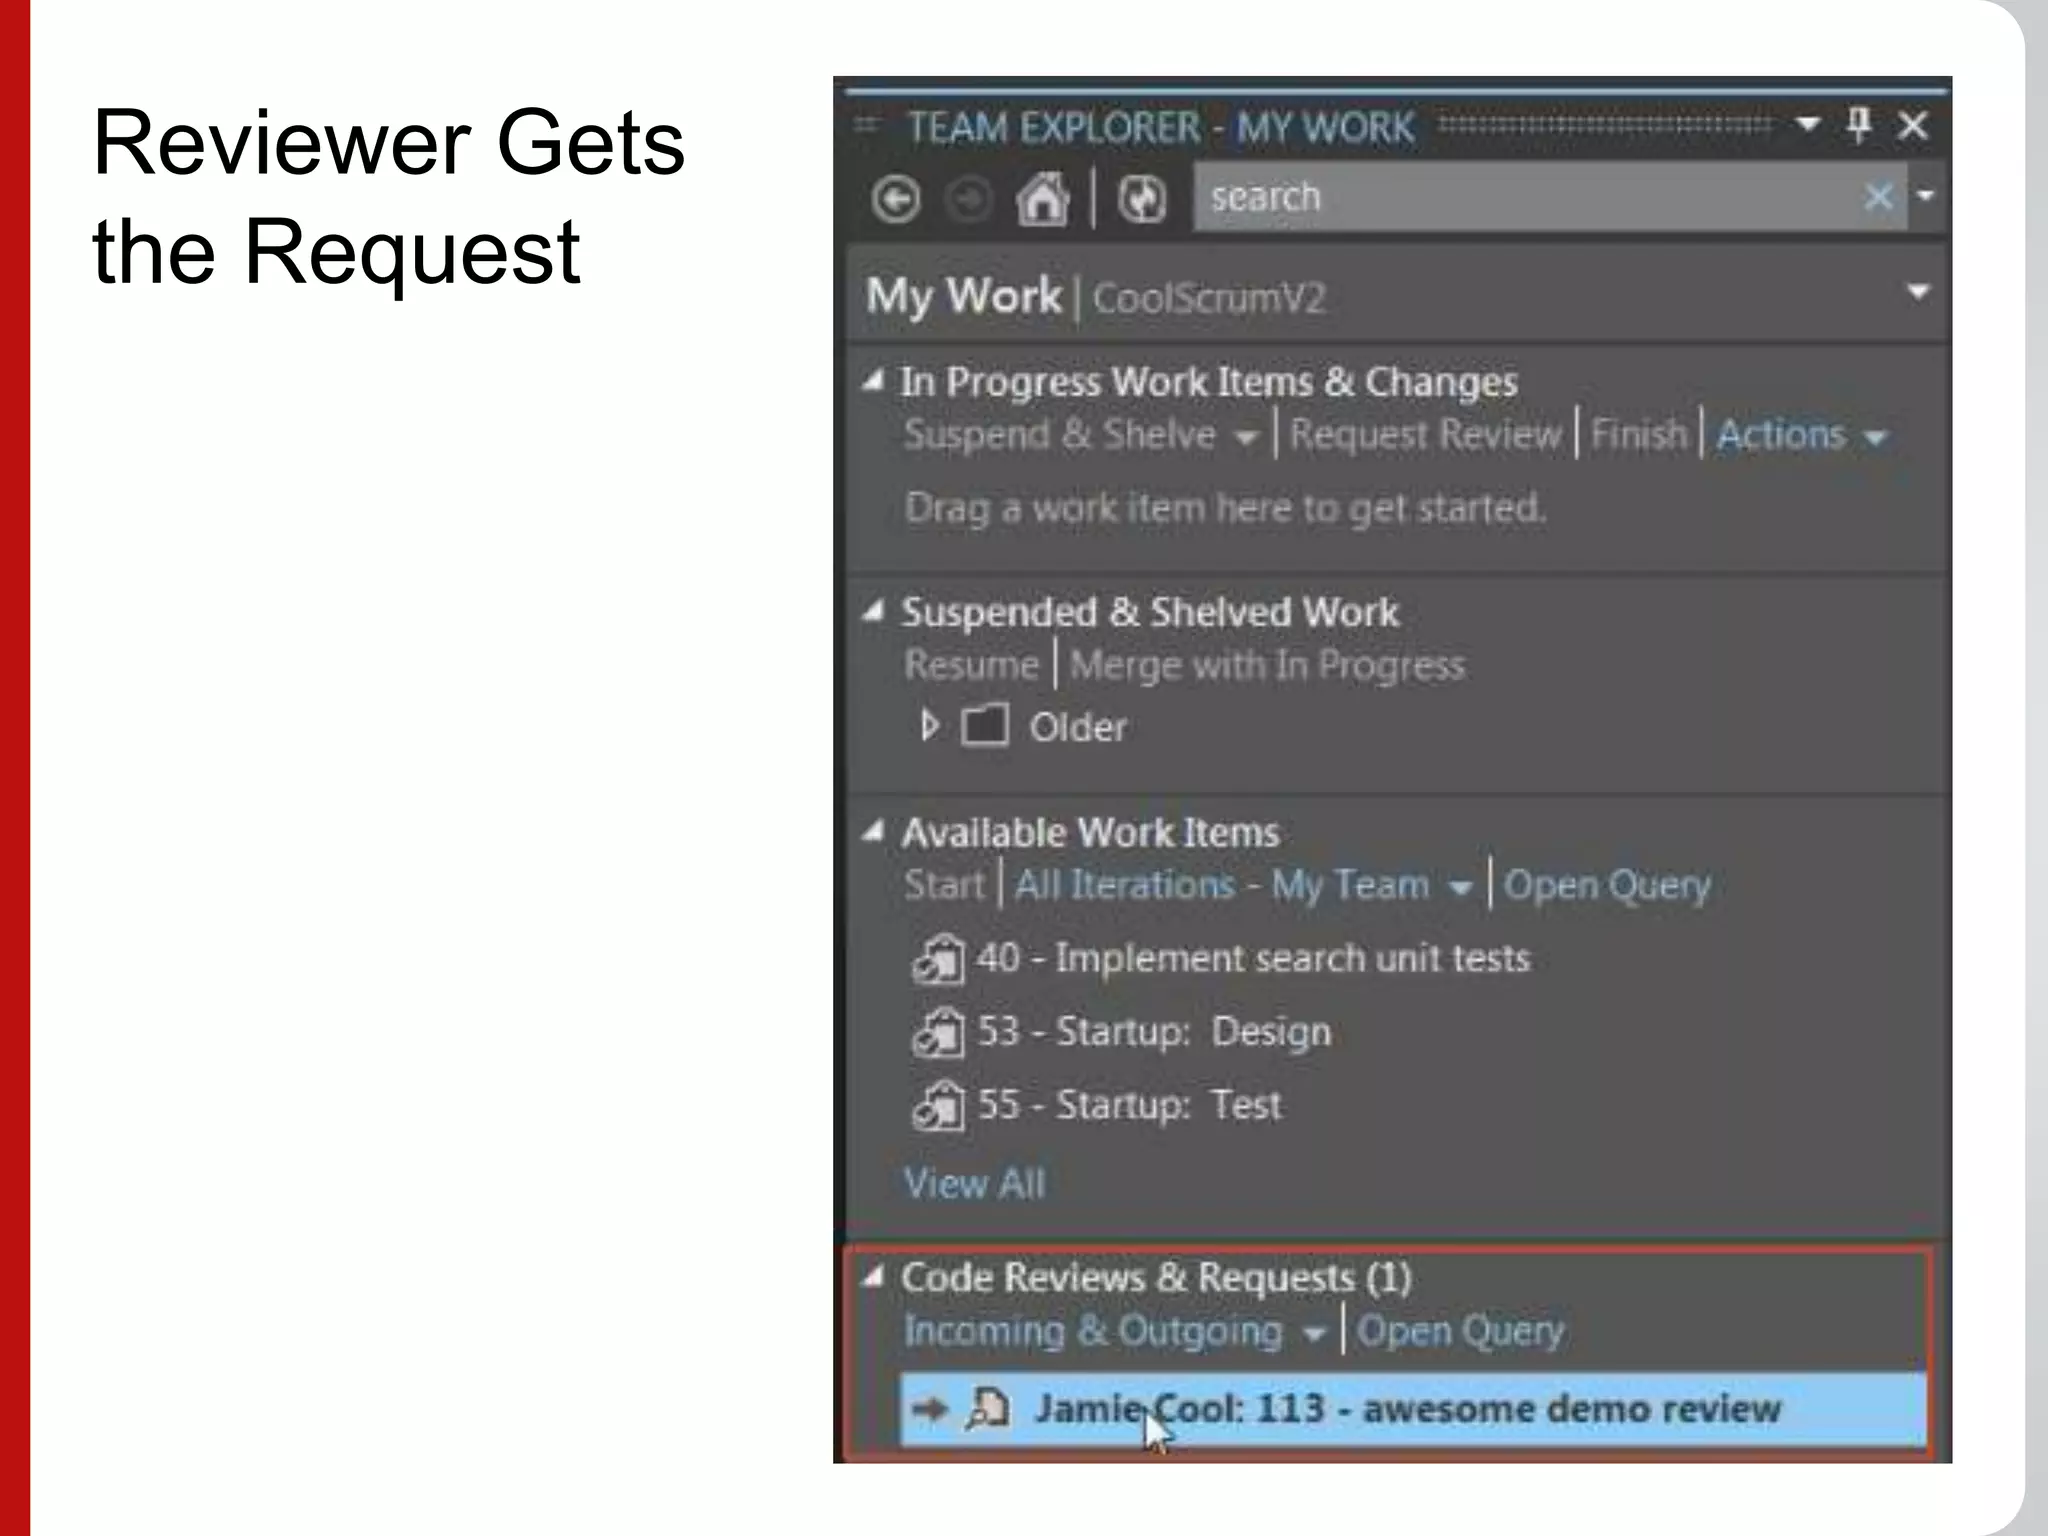
Task: Open the search options dropdown arrow
Action: (x=1926, y=195)
